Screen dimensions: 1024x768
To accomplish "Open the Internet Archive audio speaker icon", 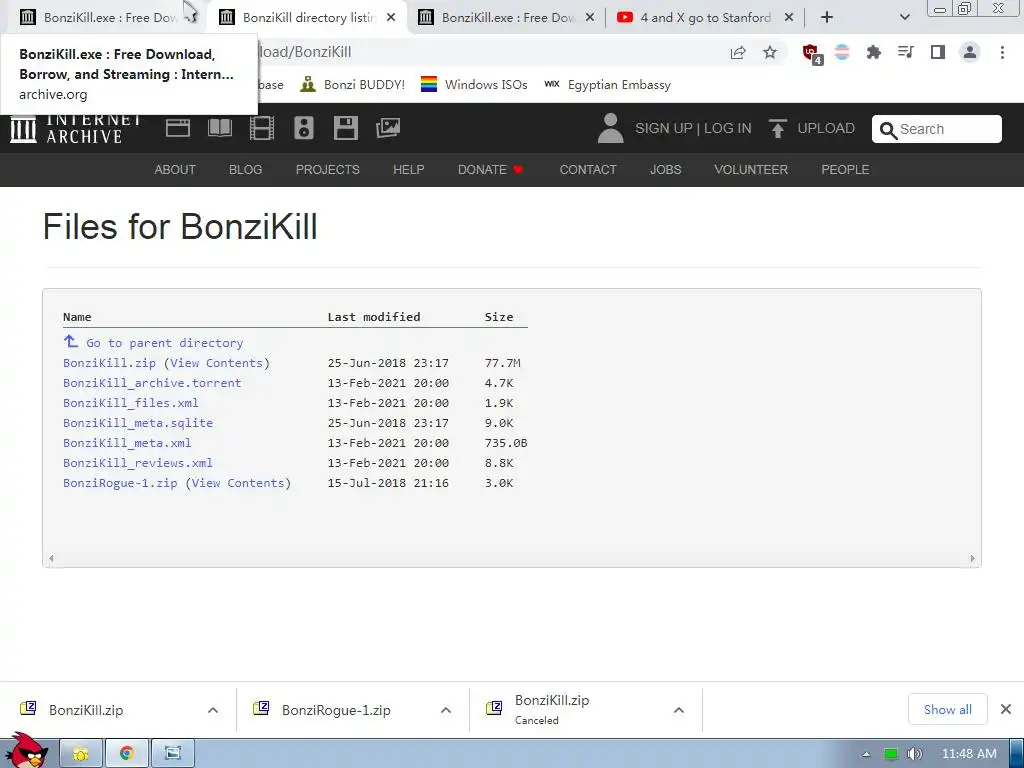I will pos(304,128).
